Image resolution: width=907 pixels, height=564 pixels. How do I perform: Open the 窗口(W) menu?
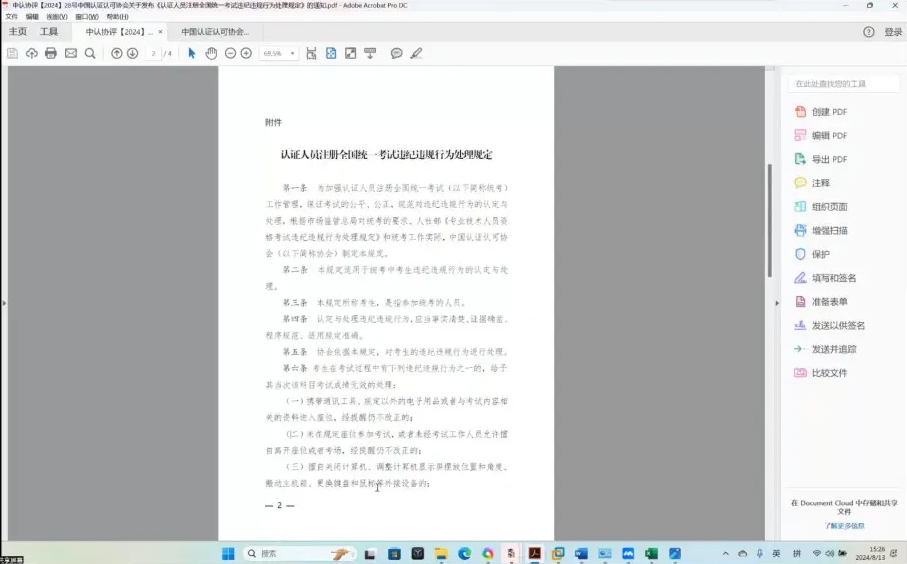point(87,17)
